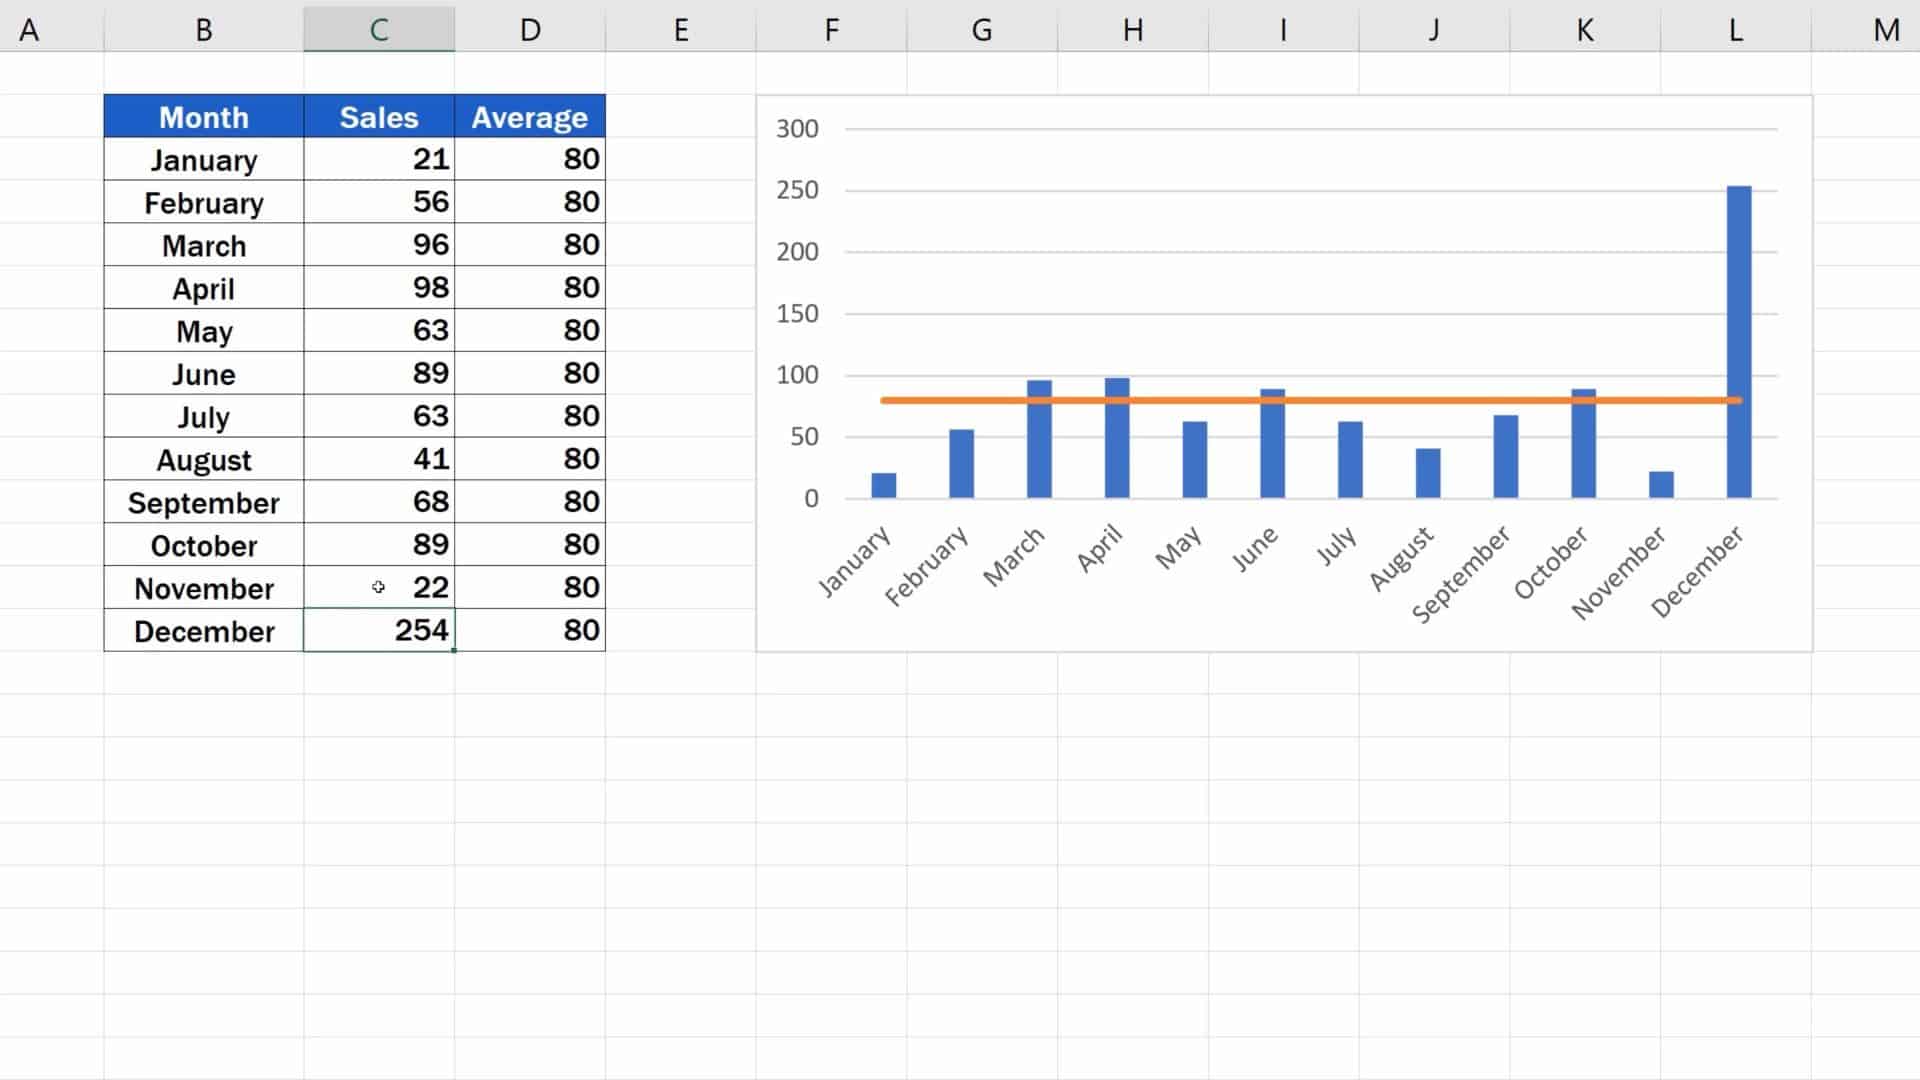Expand column C by dragging its border
The height and width of the screenshot is (1080, 1920).
pos(455,29)
